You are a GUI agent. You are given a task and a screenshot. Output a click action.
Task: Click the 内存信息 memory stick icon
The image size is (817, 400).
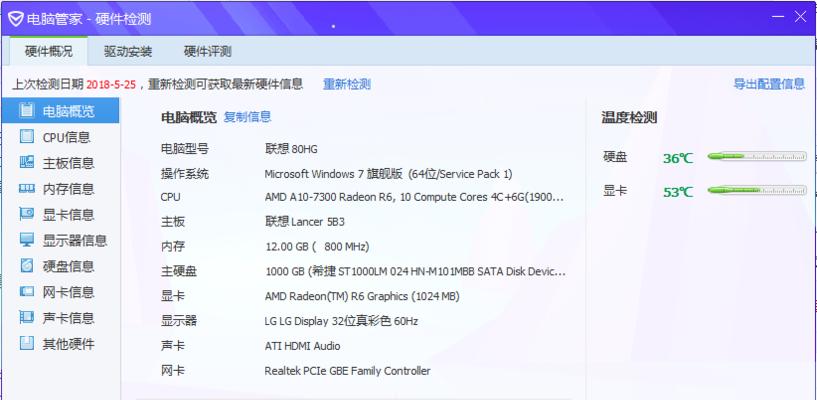[x=27, y=188]
